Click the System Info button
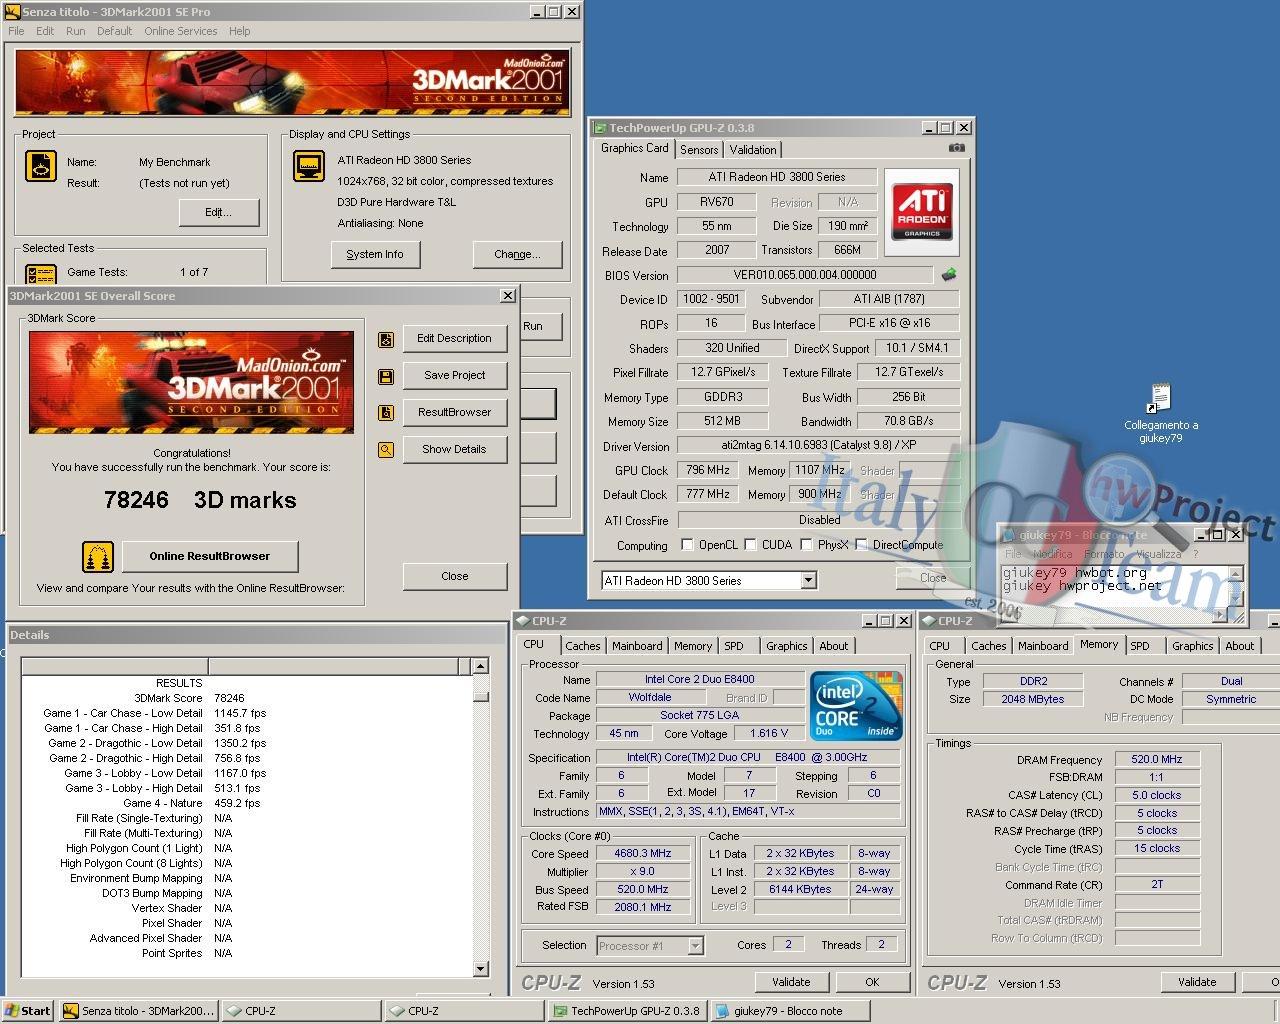1280x1024 pixels. coord(375,255)
